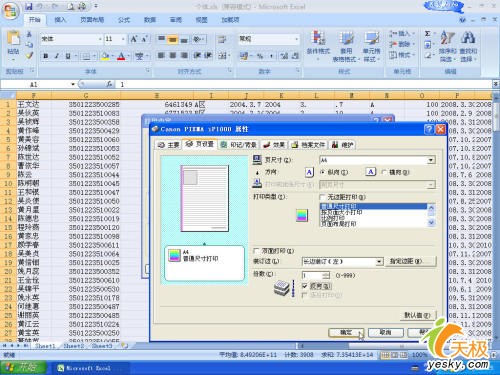Toggle Underline formatting in the ribbon
Viewport: 500px width, 375px height.
point(68,56)
